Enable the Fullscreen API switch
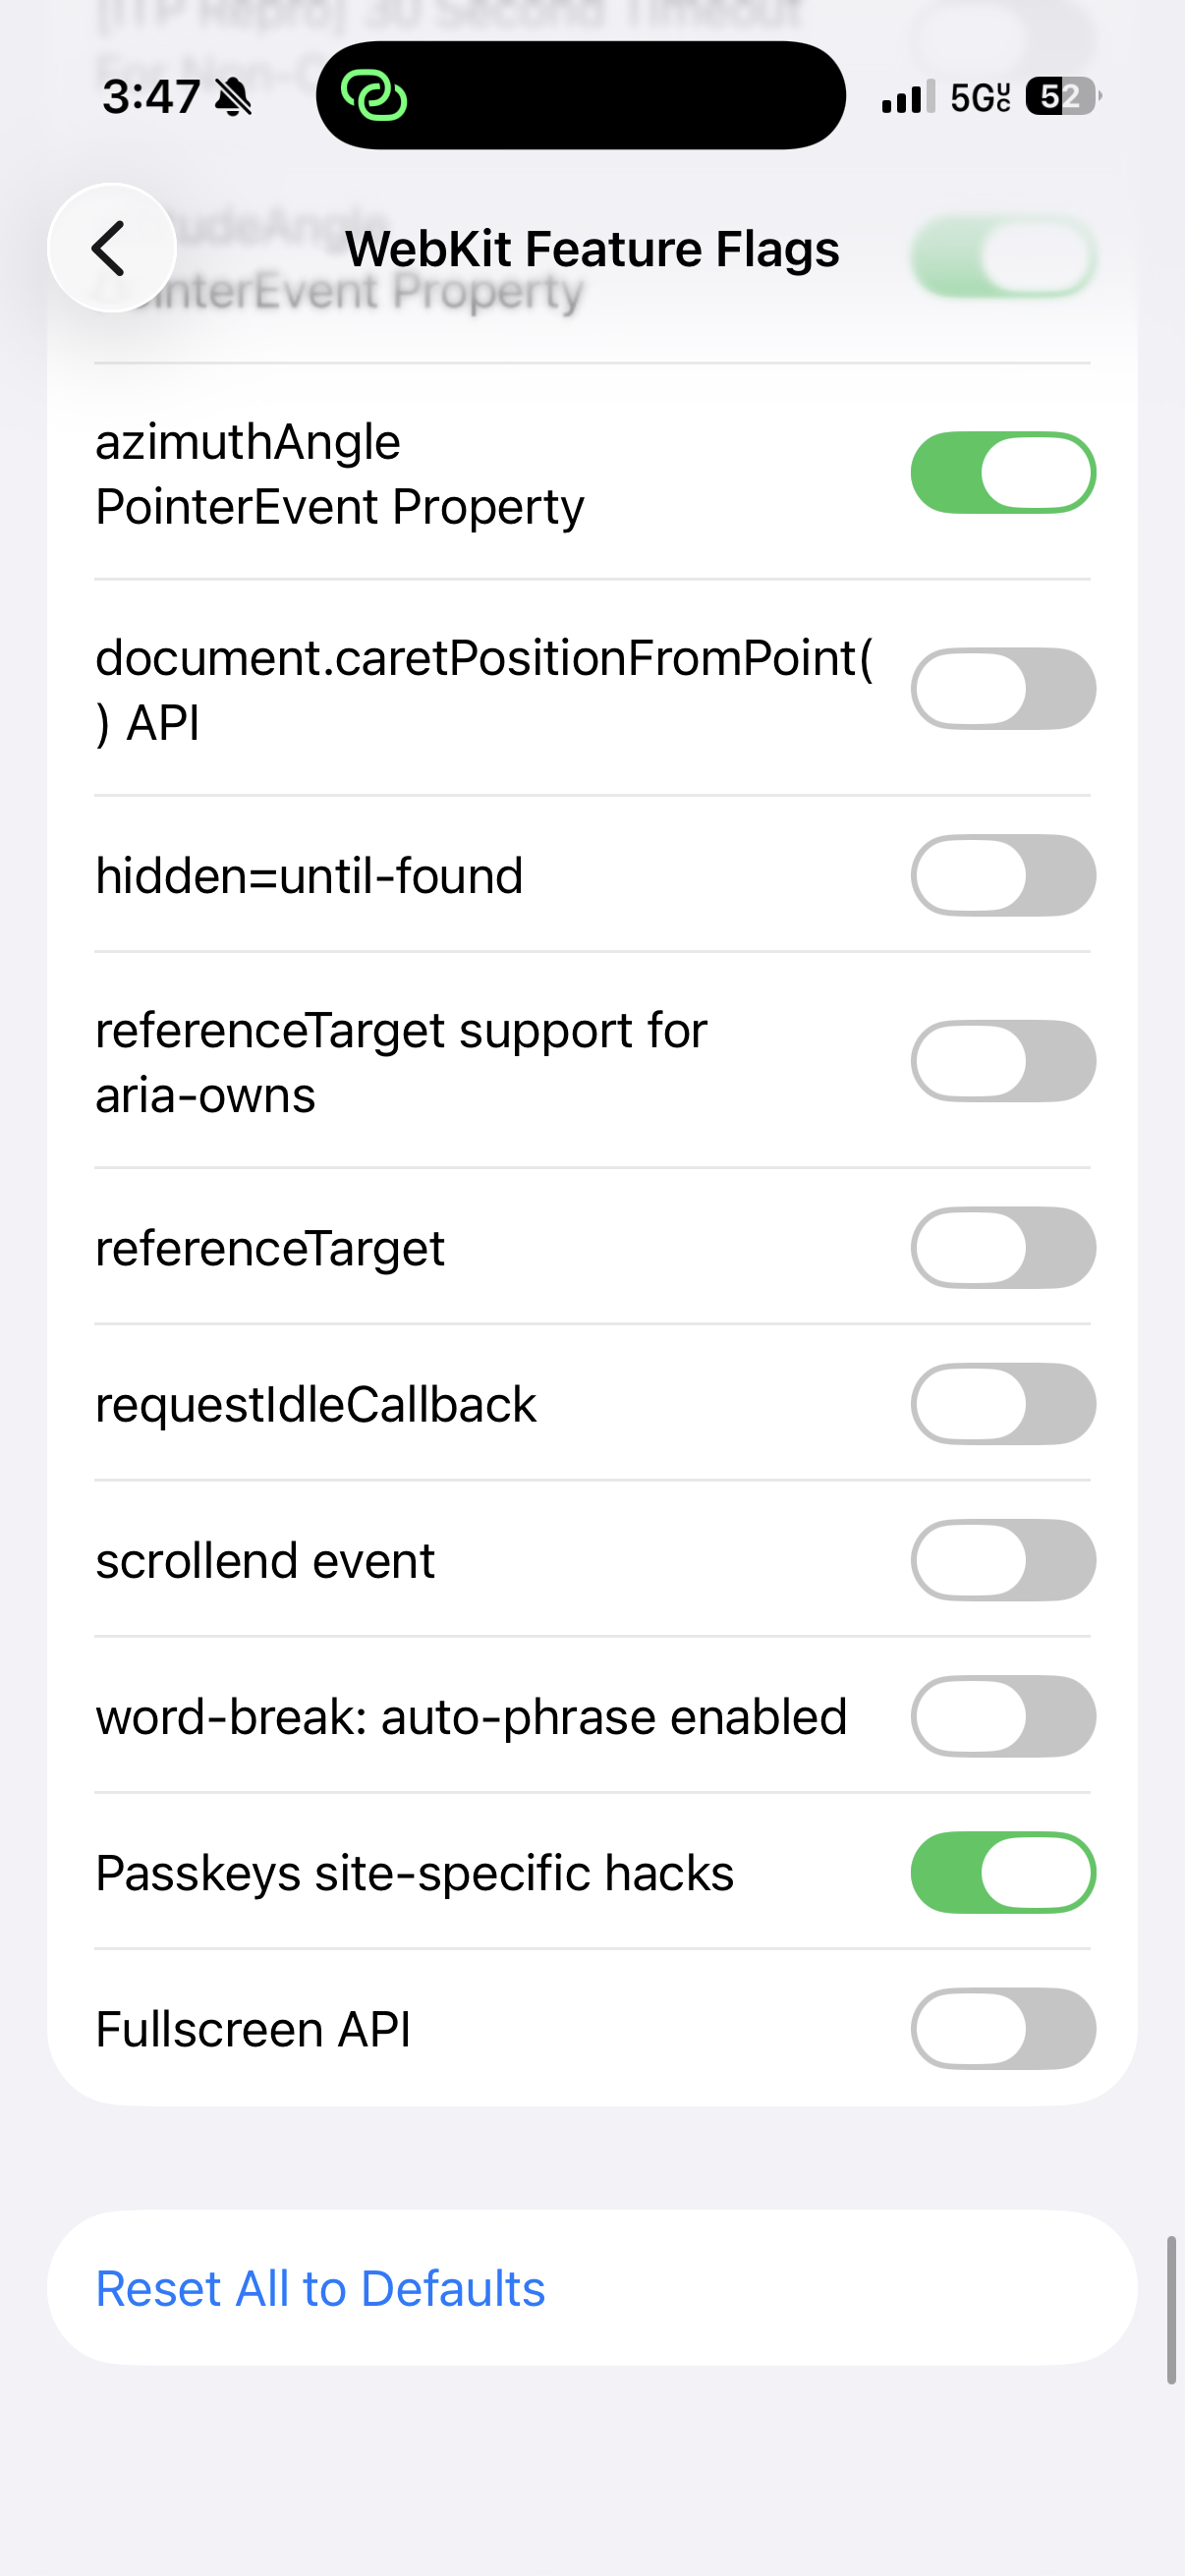The image size is (1185, 2576). point(1003,2029)
